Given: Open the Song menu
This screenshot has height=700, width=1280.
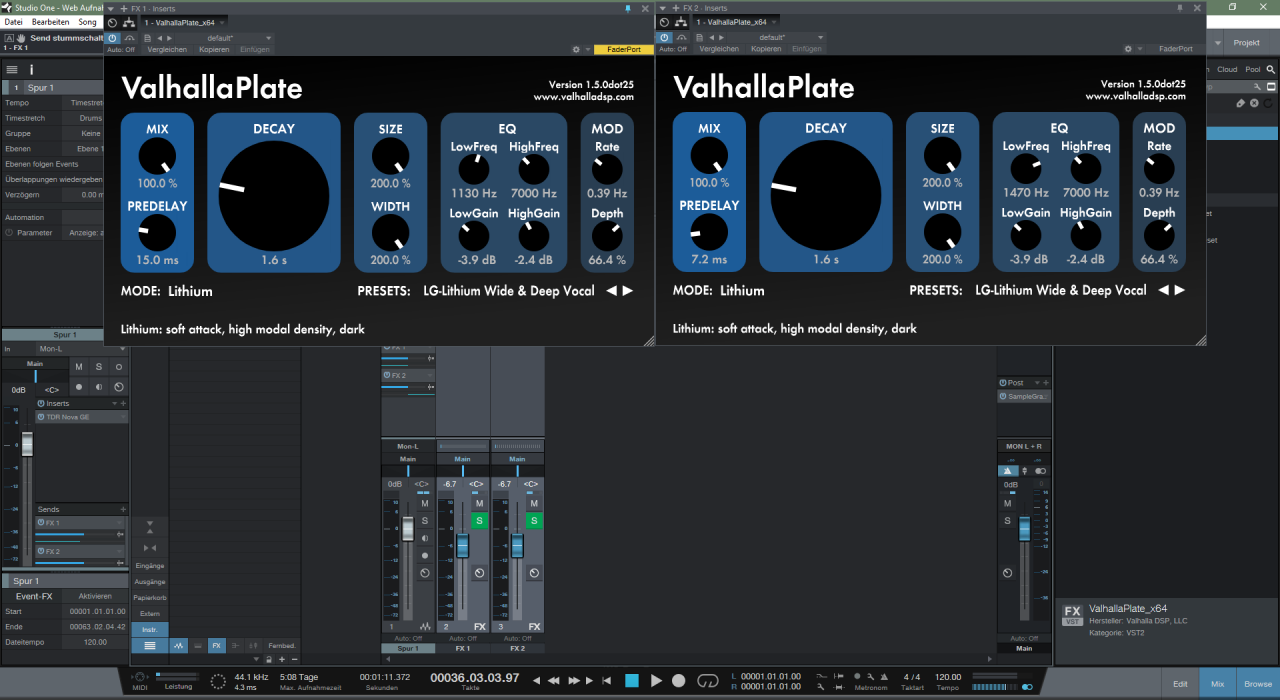Looking at the screenshot, I should pos(88,21).
